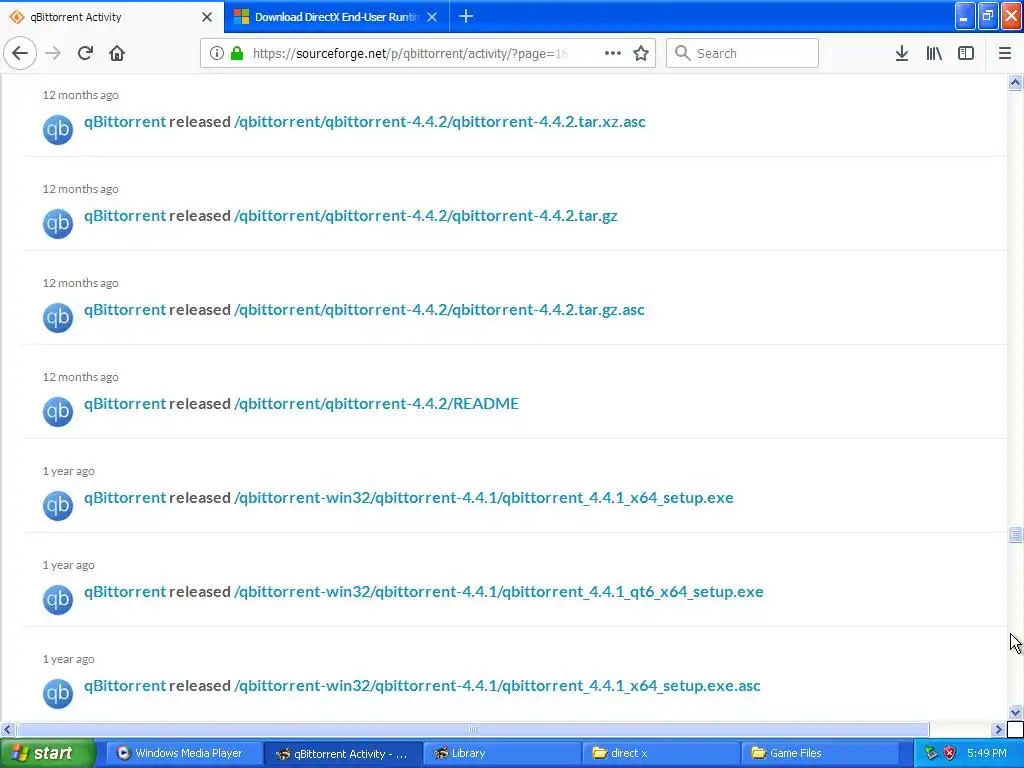Click the horizontal scrollbar left arrow

[x=7, y=729]
